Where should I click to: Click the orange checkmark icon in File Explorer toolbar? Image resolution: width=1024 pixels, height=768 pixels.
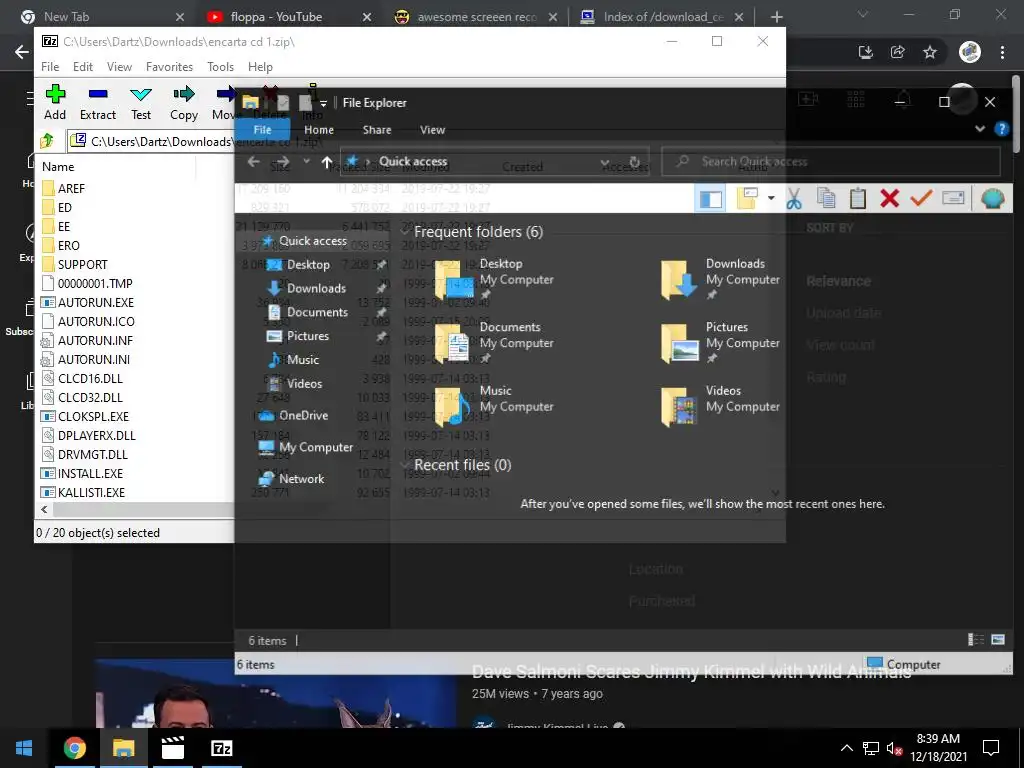coord(921,198)
